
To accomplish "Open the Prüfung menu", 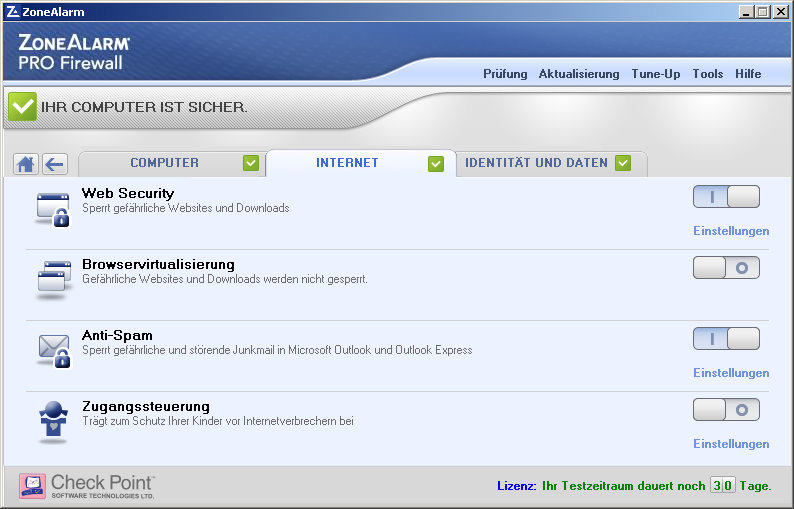I will click(x=505, y=74).
